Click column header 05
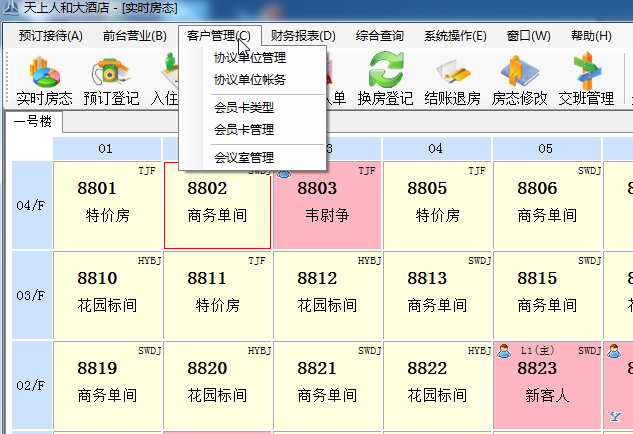This screenshot has width=633, height=434. pyautogui.click(x=547, y=149)
